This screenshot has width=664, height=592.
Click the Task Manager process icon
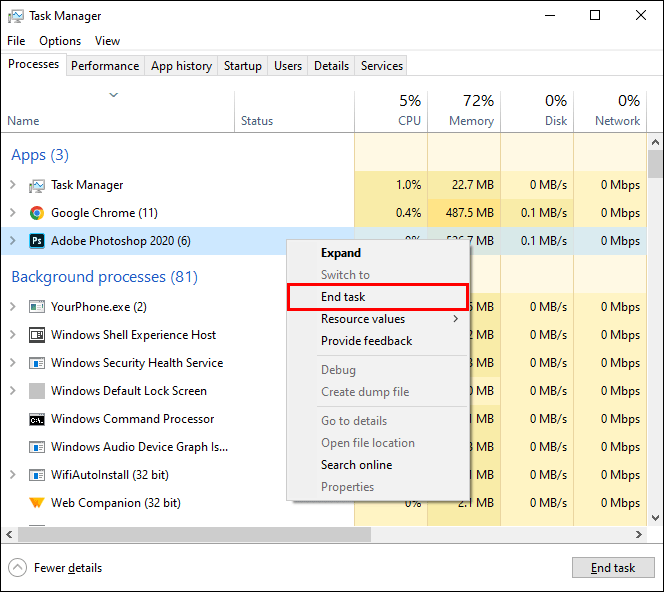[37, 185]
